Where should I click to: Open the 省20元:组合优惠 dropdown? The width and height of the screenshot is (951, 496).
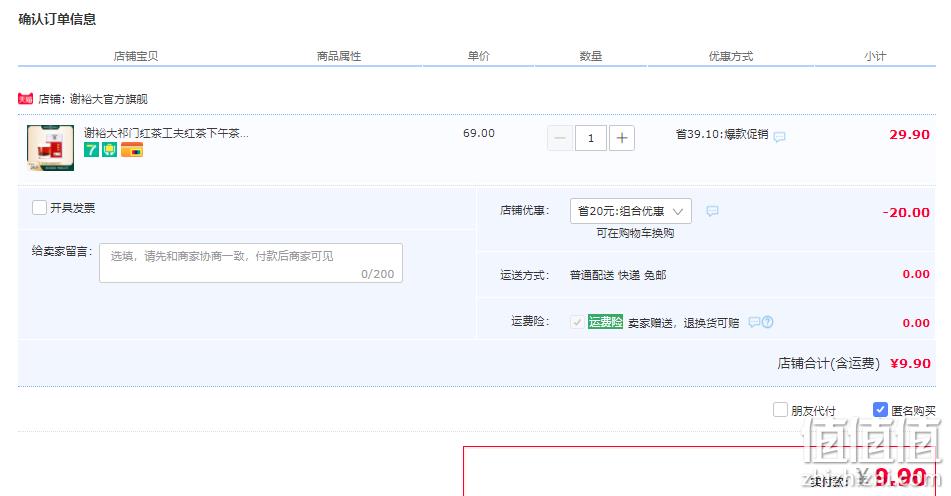pyautogui.click(x=631, y=211)
